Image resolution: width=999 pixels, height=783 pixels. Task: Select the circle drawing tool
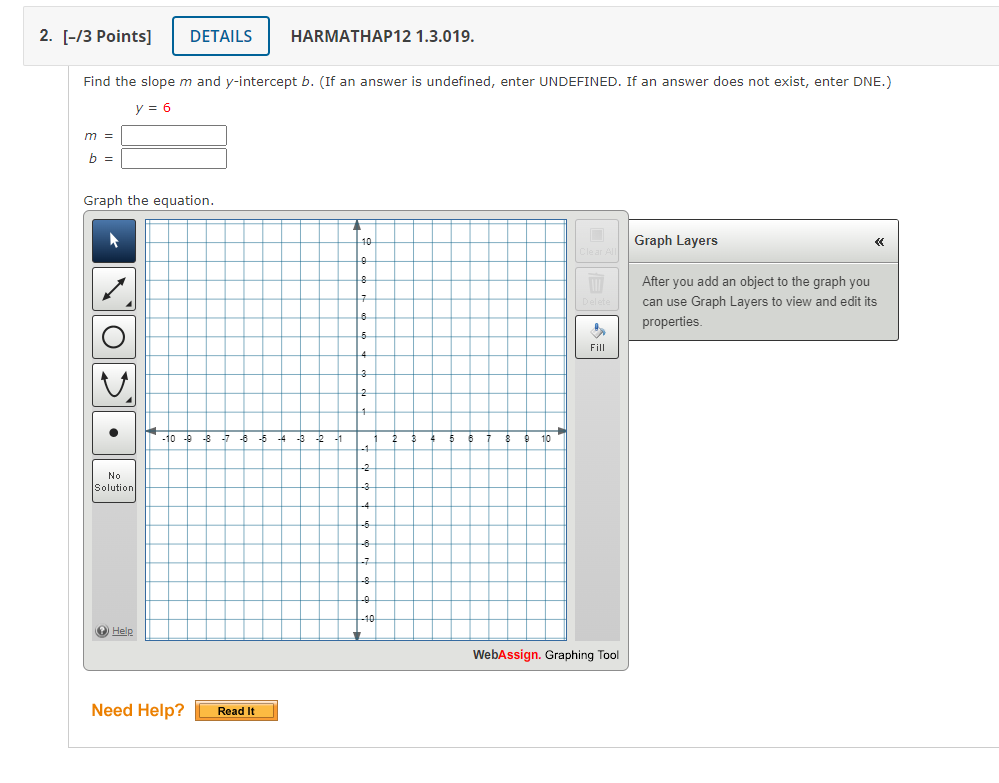click(113, 336)
